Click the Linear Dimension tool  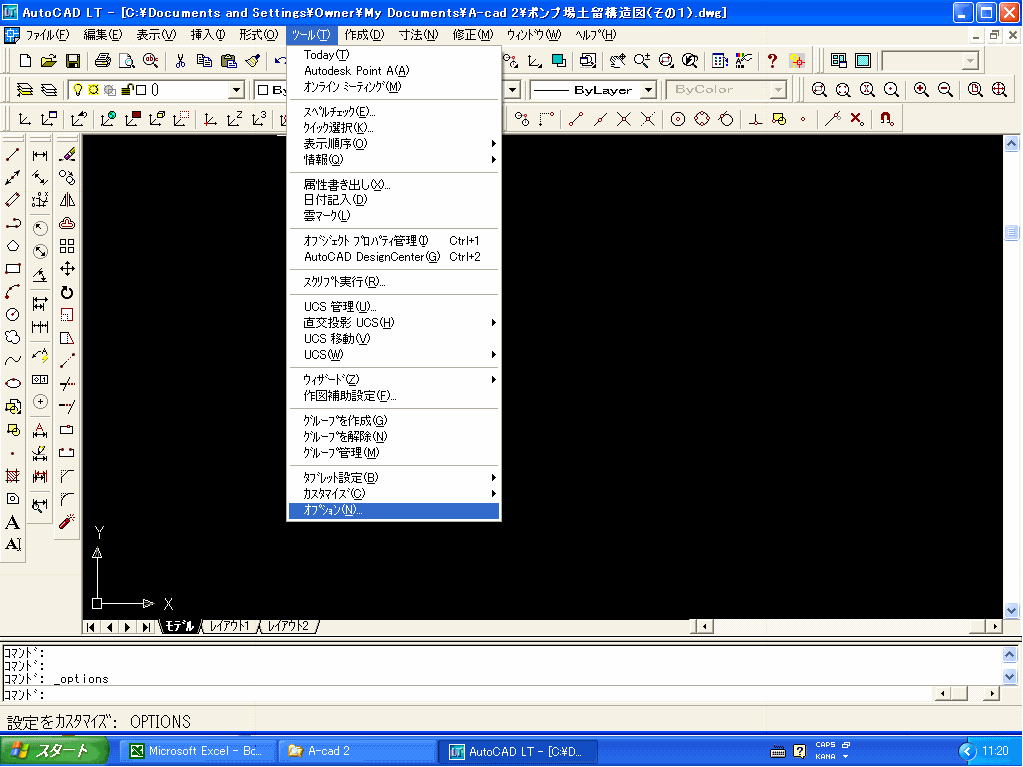[x=40, y=155]
